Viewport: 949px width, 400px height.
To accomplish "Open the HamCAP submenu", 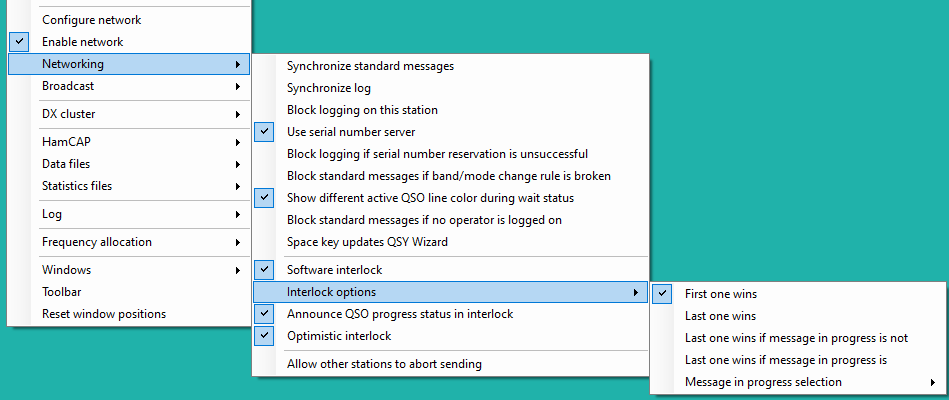I will [129, 142].
